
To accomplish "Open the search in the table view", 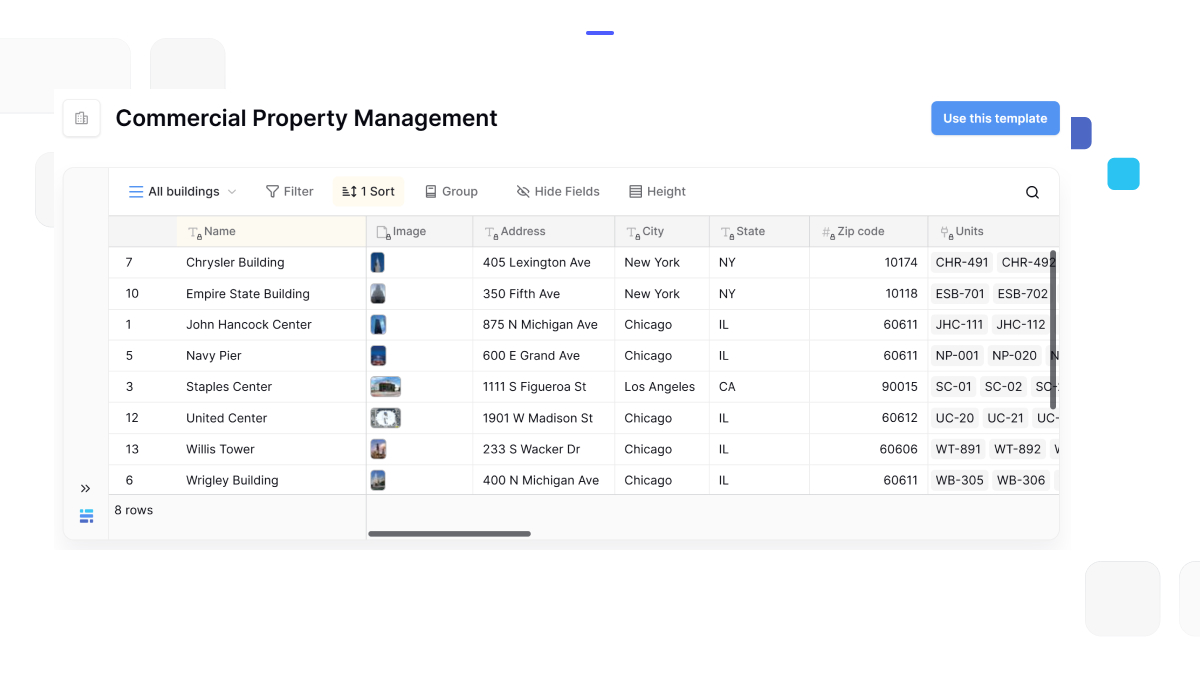I will pyautogui.click(x=1032, y=191).
